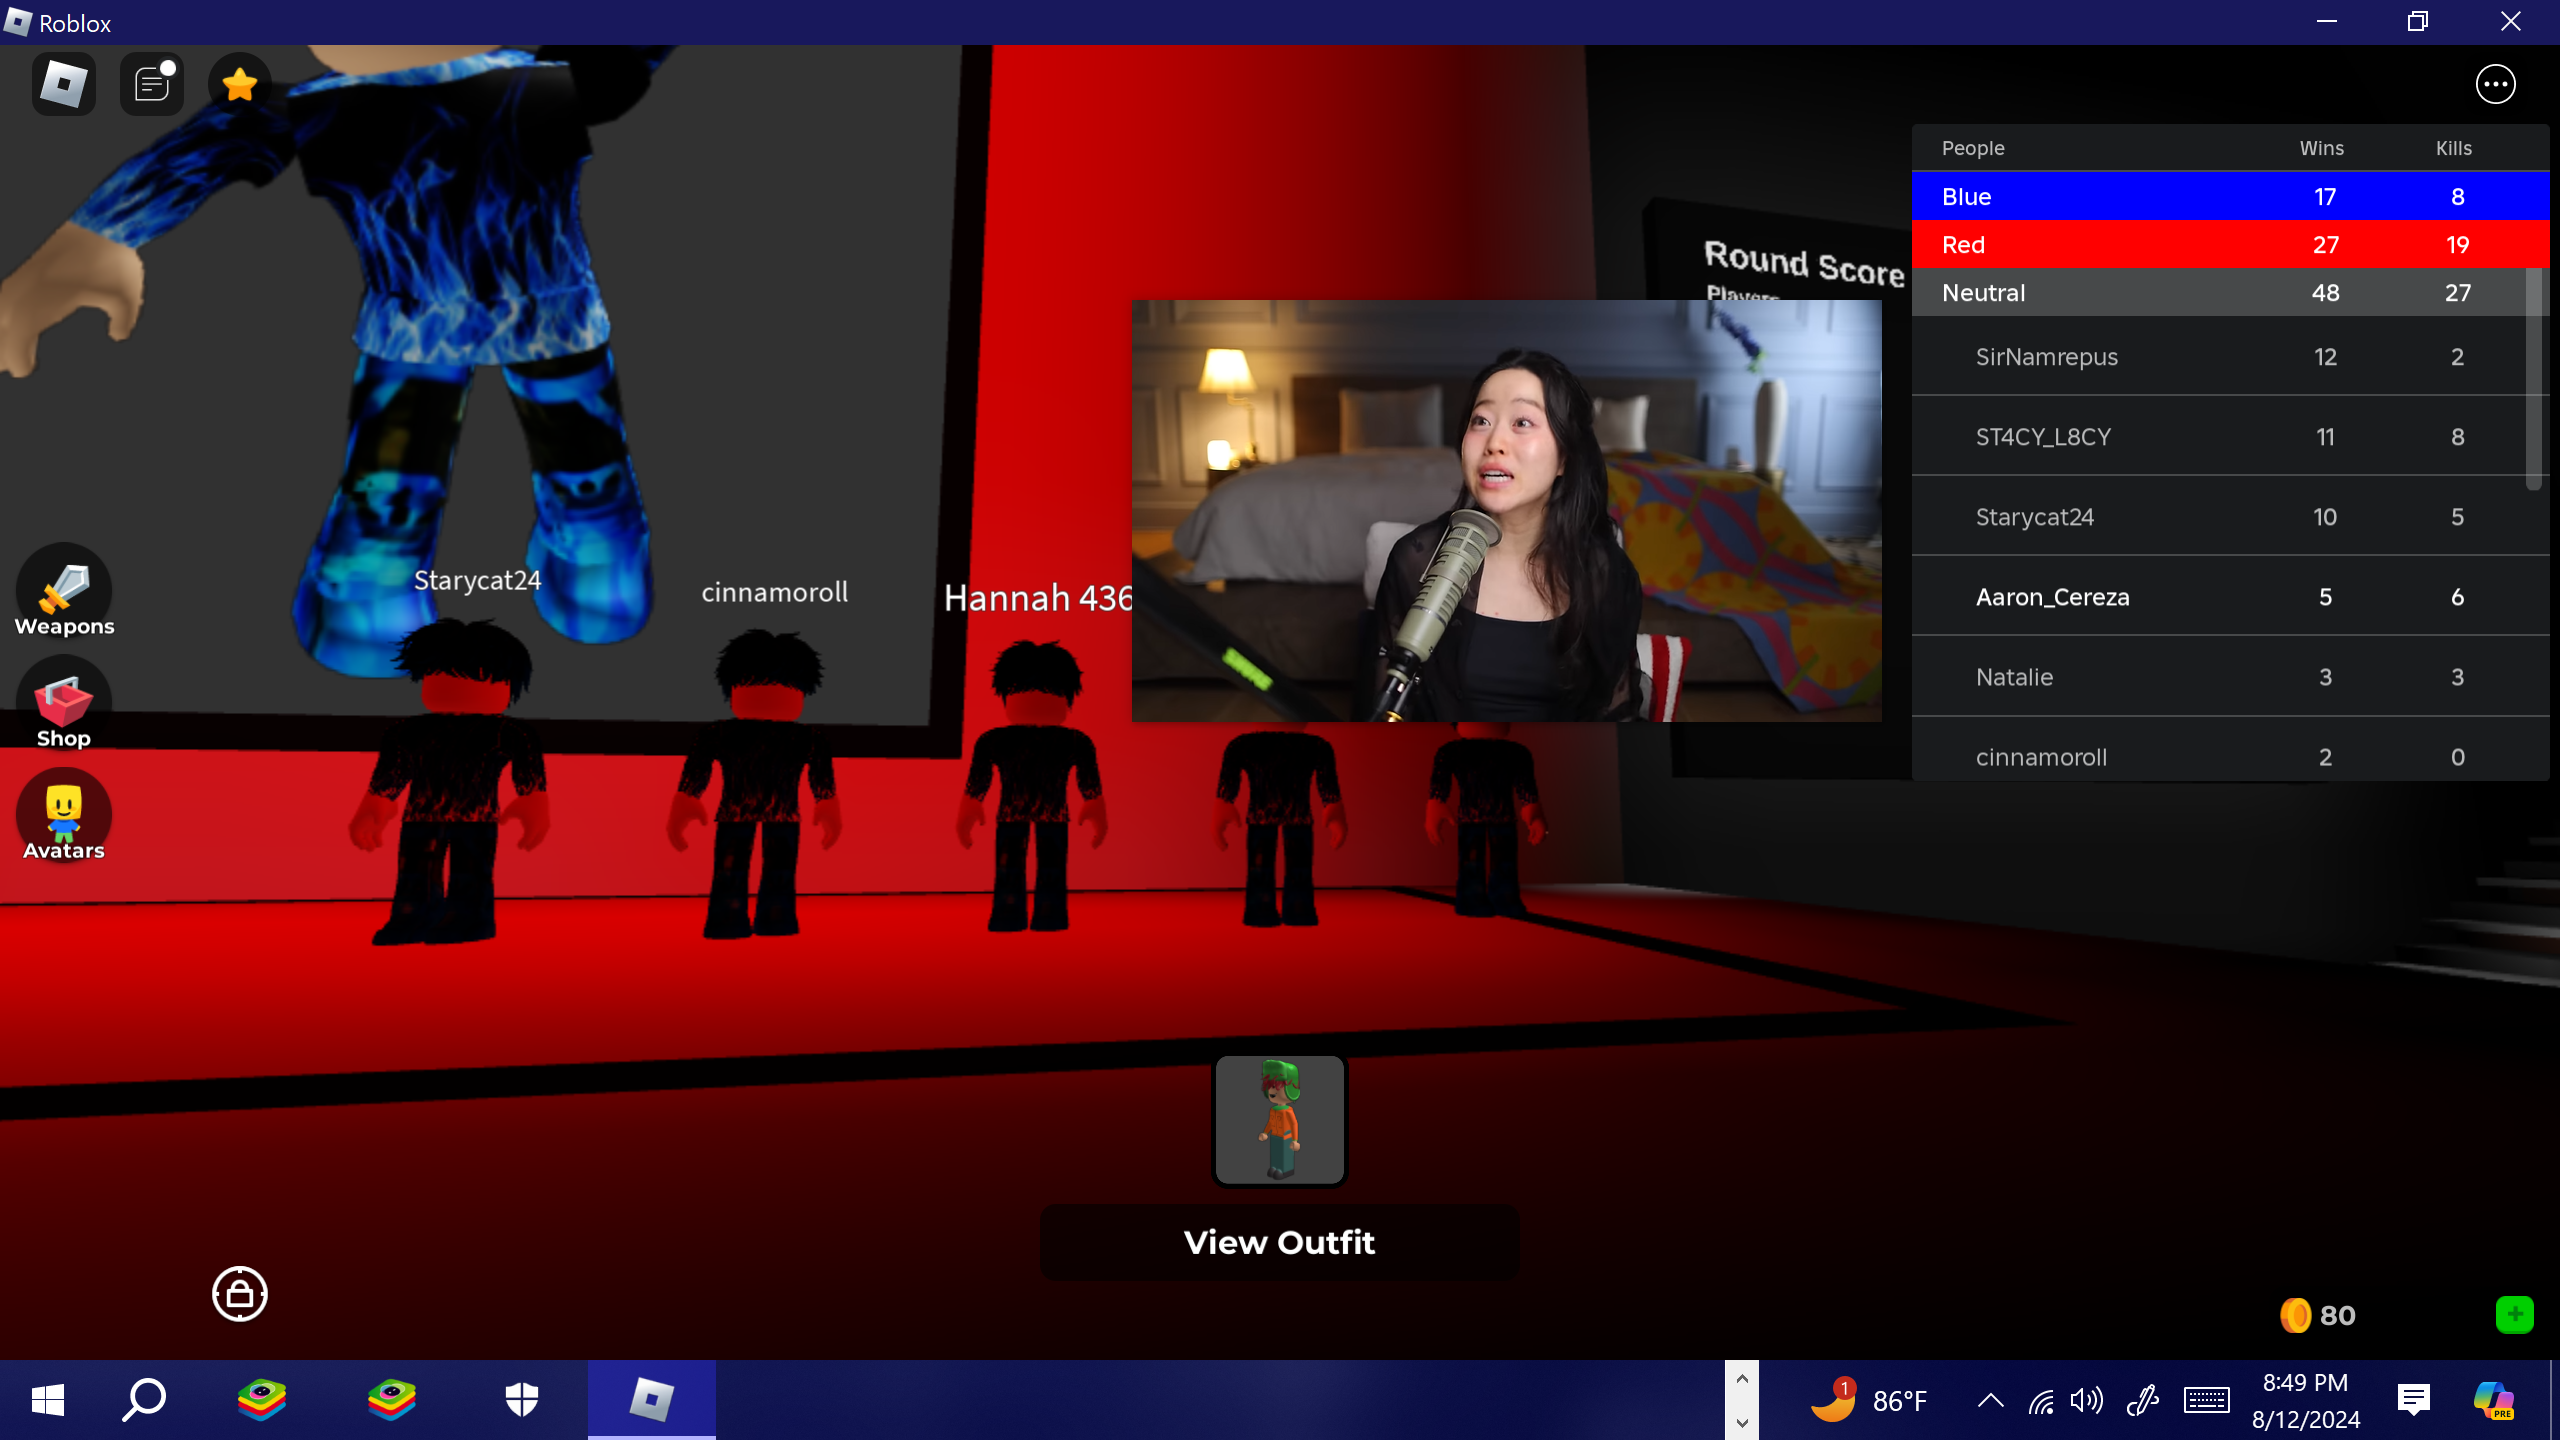Expand the system tray hidden icons chevron
This screenshot has height=1440, width=2560.
[x=1990, y=1400]
